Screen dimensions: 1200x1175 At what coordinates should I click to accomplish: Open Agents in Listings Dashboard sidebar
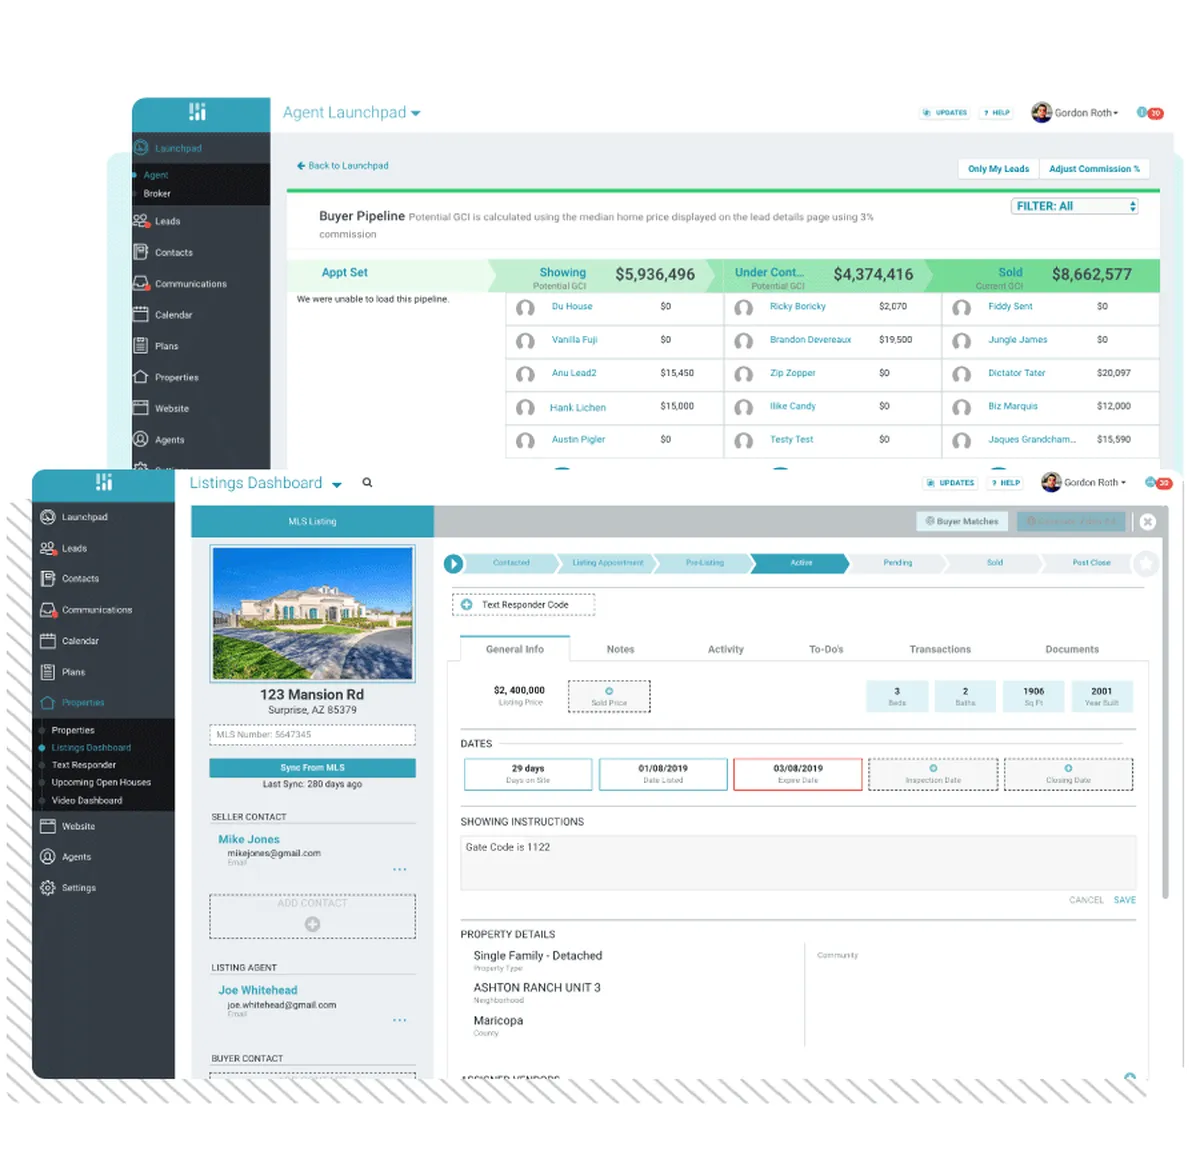click(x=76, y=857)
